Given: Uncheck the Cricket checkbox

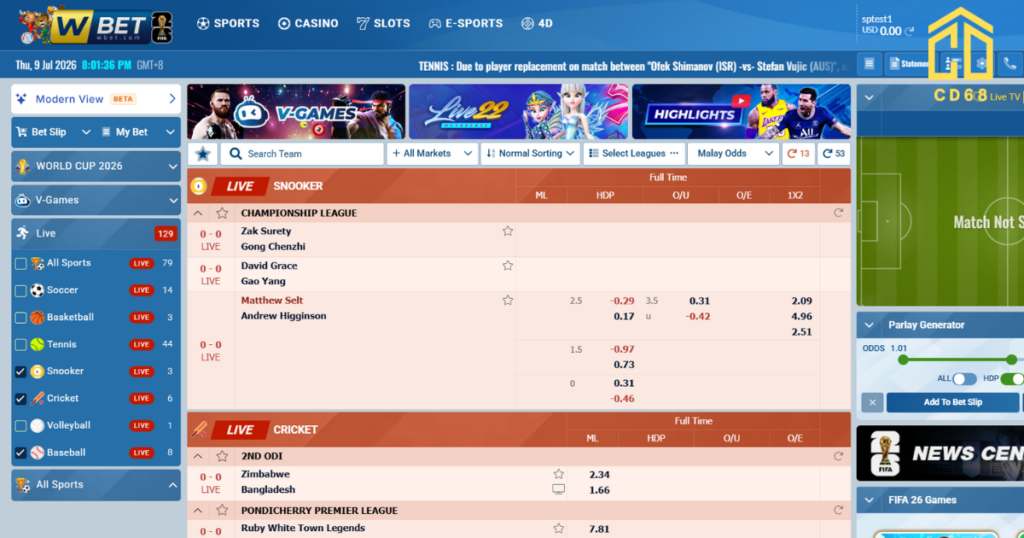Looking at the screenshot, I should [21, 399].
